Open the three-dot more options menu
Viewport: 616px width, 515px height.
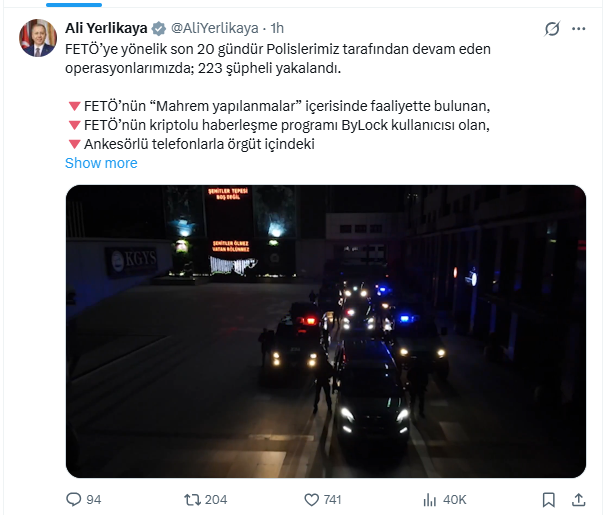579,29
